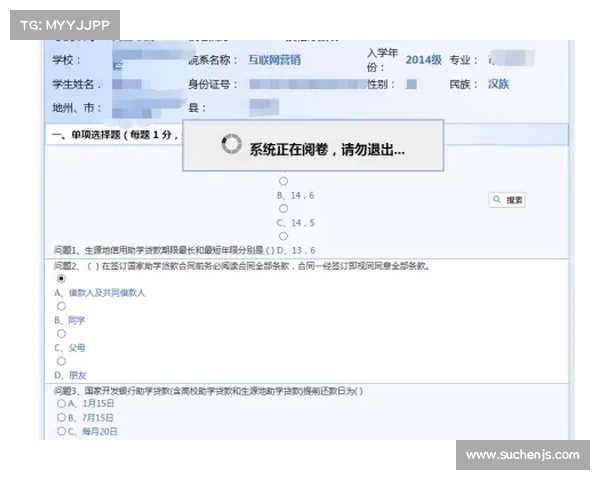Viewport: 600px width, 480px height.
Task: Click the 地州、市 label
Action: coord(77,108)
